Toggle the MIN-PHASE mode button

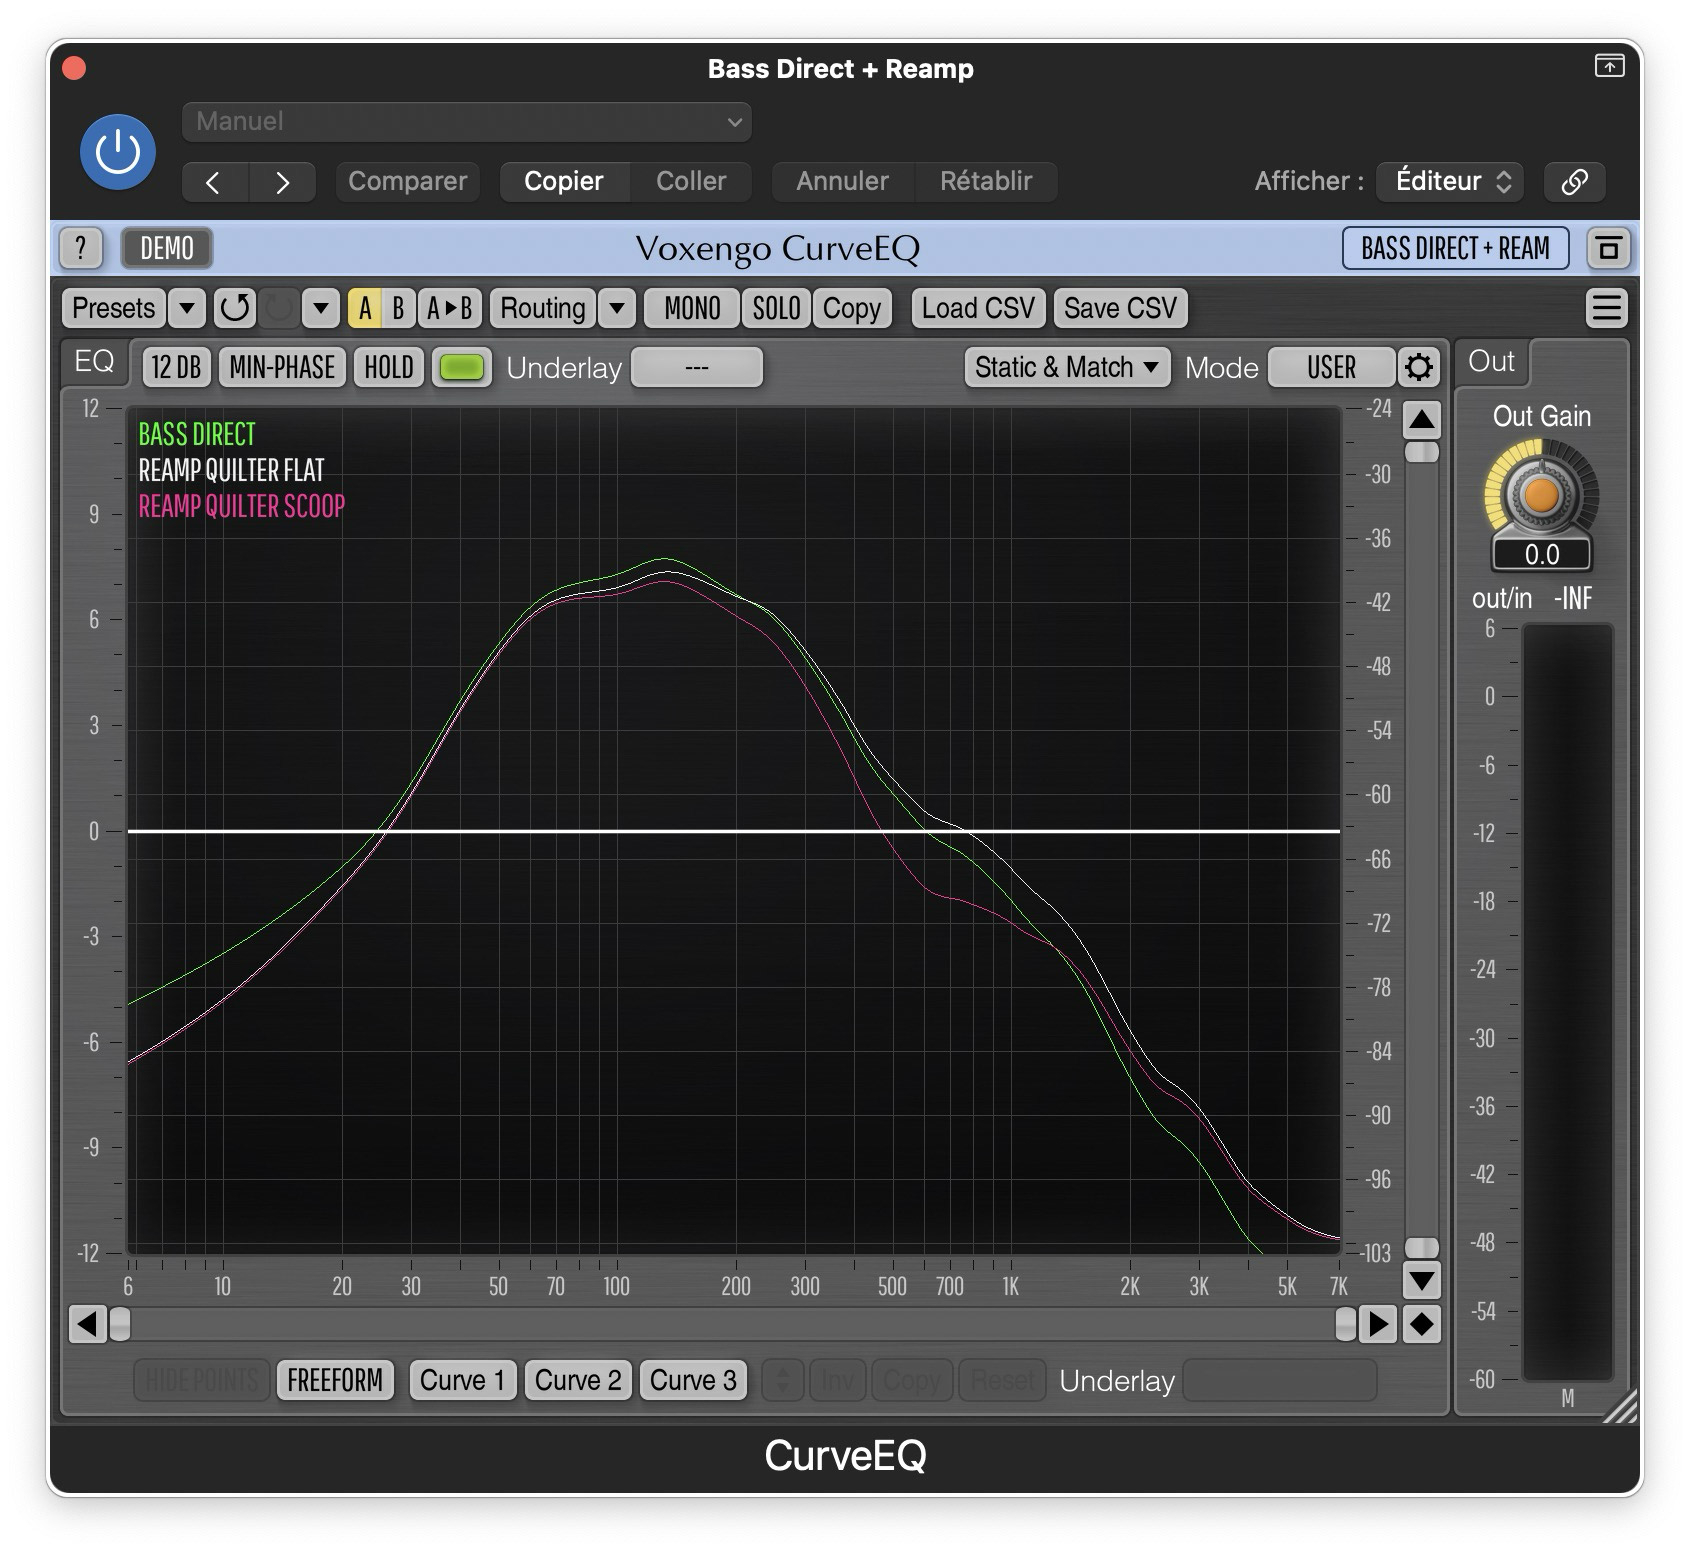point(282,368)
